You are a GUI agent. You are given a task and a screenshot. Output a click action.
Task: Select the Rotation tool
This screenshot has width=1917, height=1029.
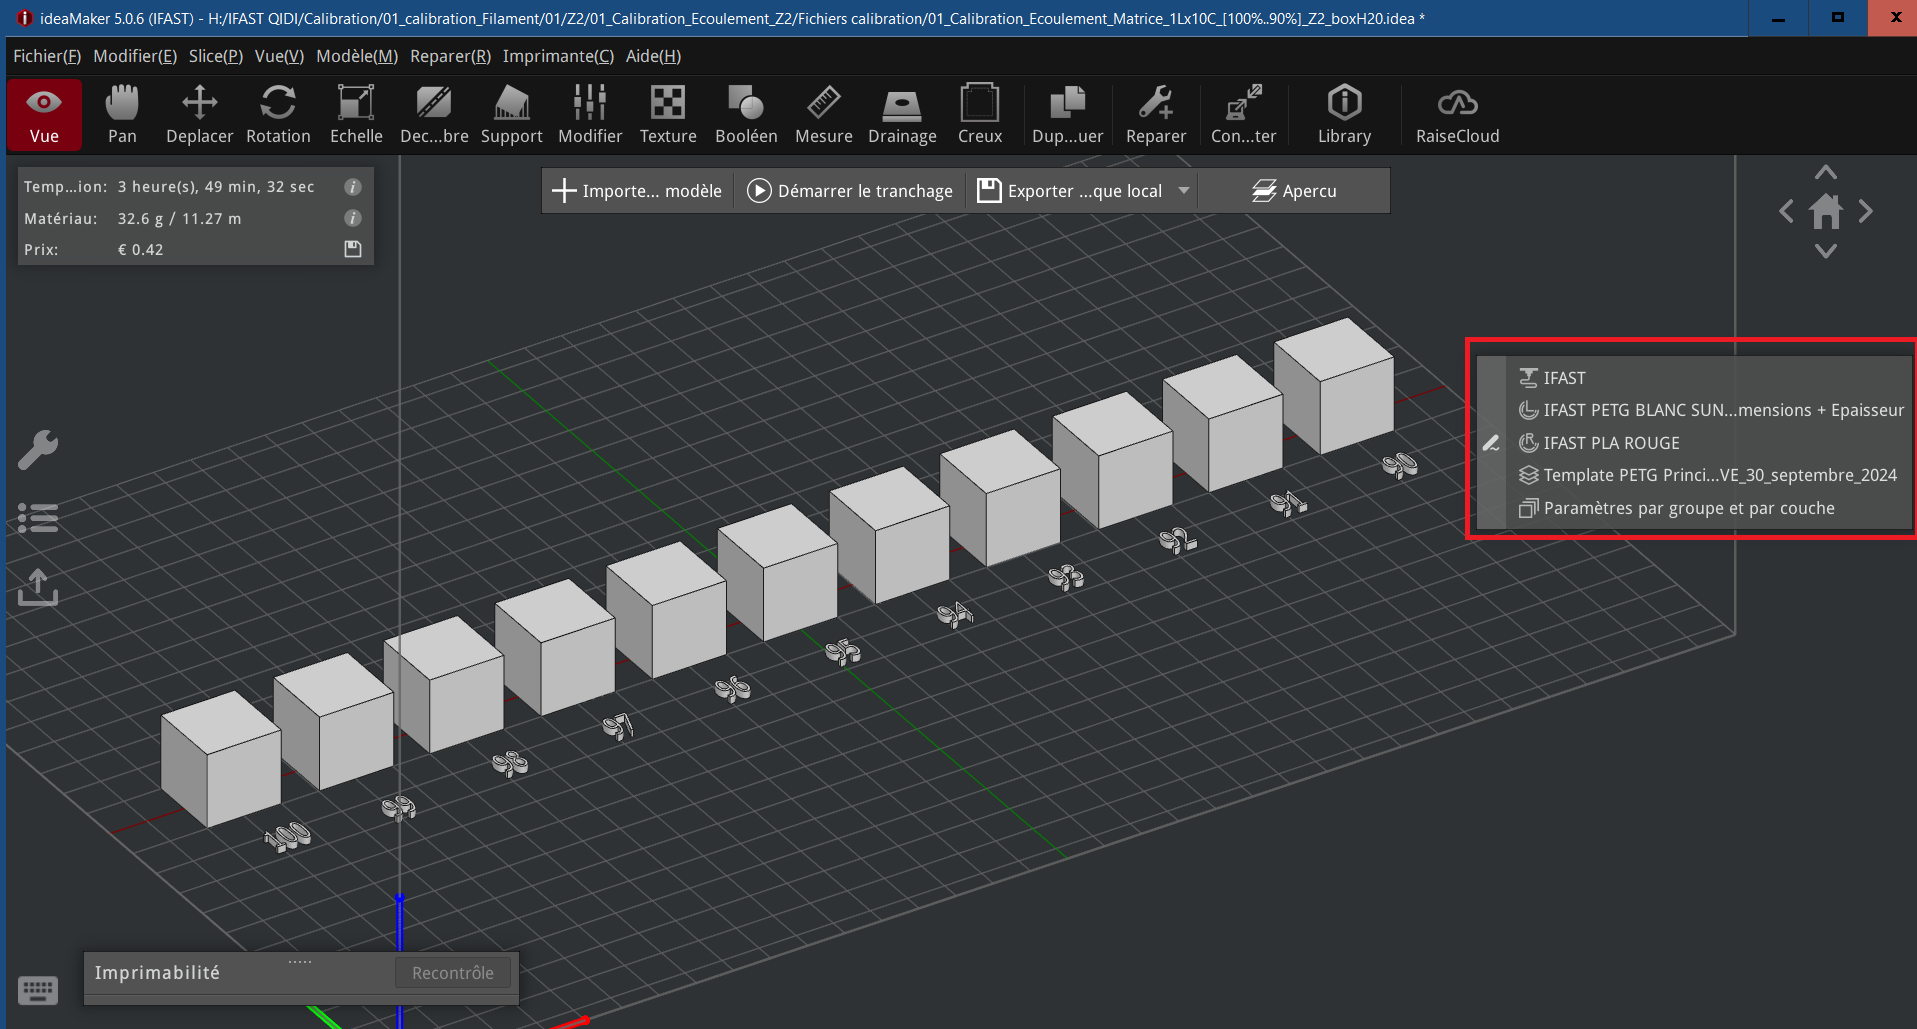click(278, 115)
